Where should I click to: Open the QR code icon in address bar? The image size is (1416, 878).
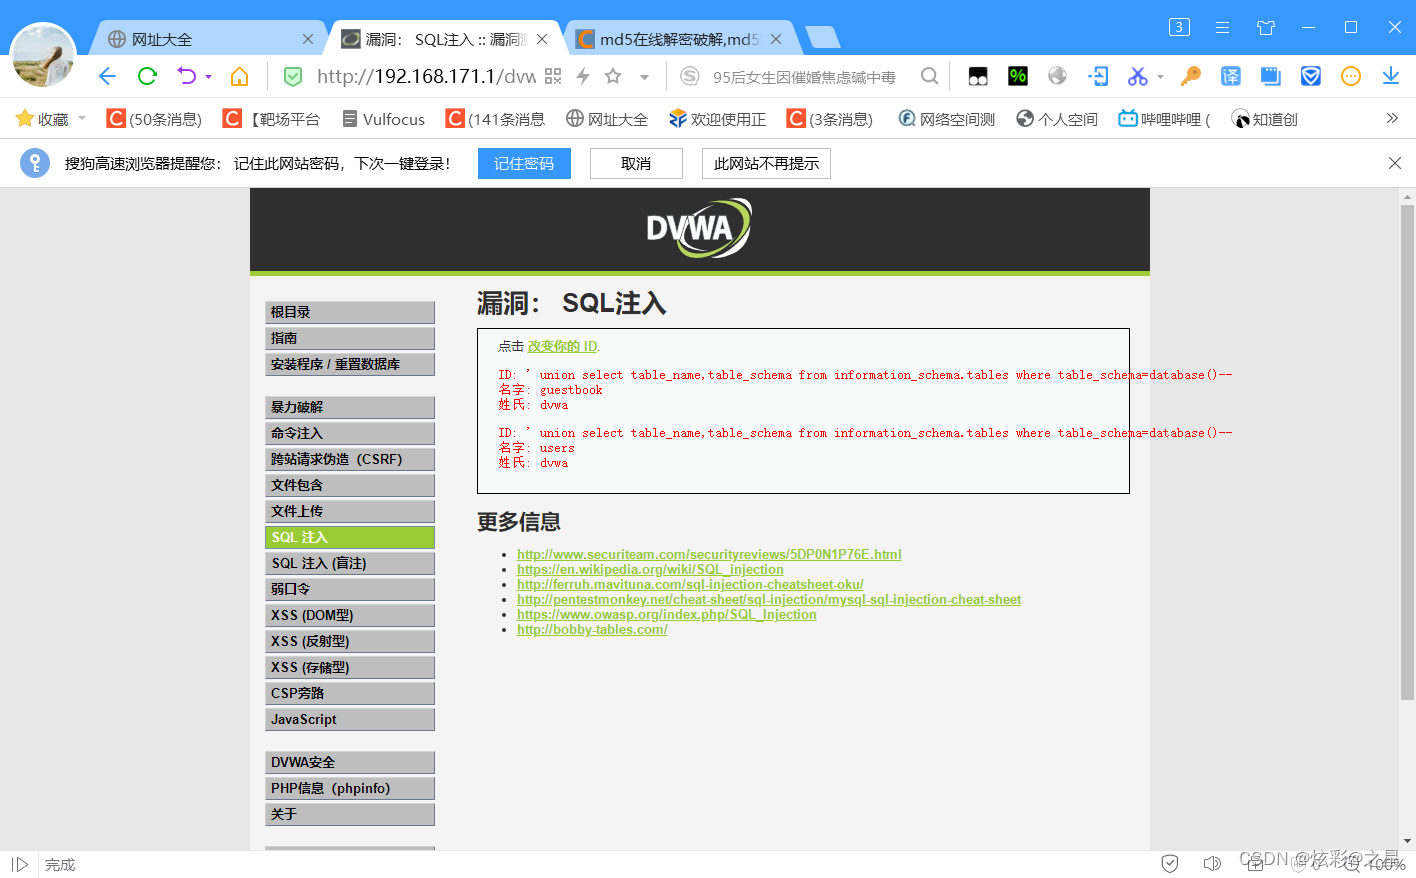click(553, 76)
